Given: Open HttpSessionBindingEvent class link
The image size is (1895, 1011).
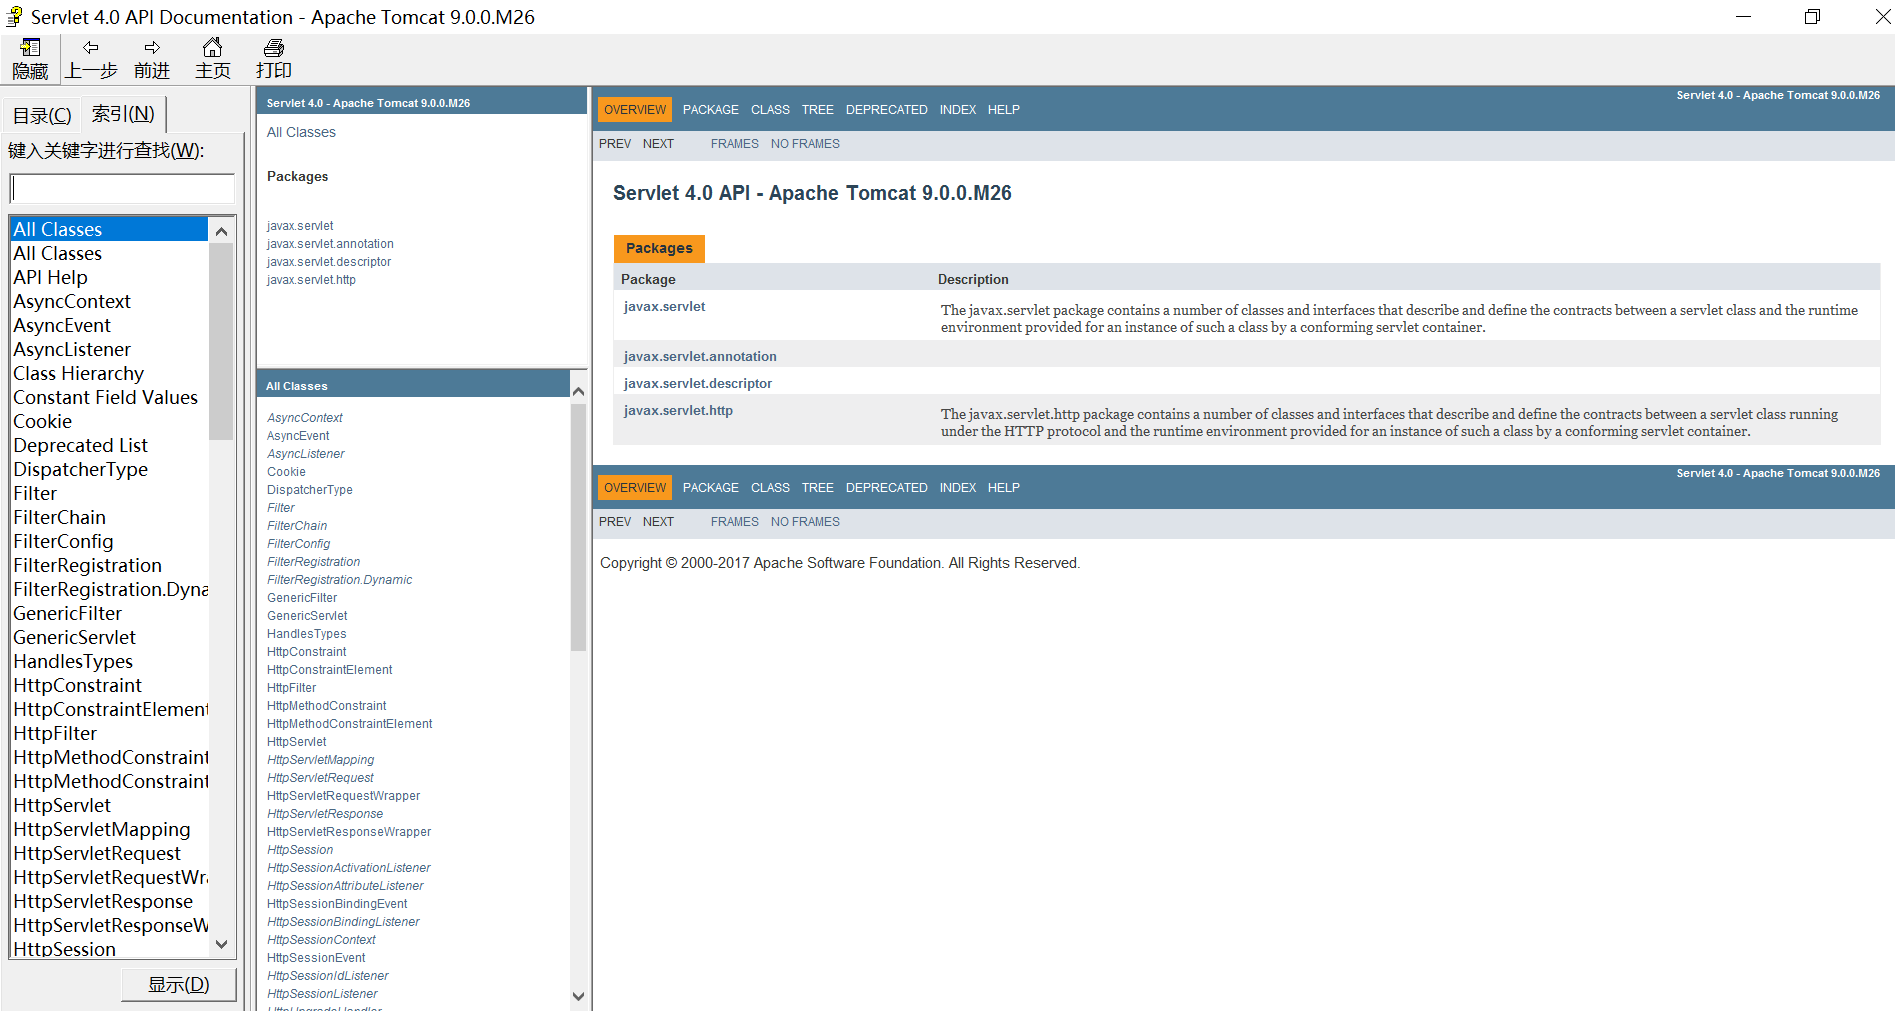Looking at the screenshot, I should 337,904.
